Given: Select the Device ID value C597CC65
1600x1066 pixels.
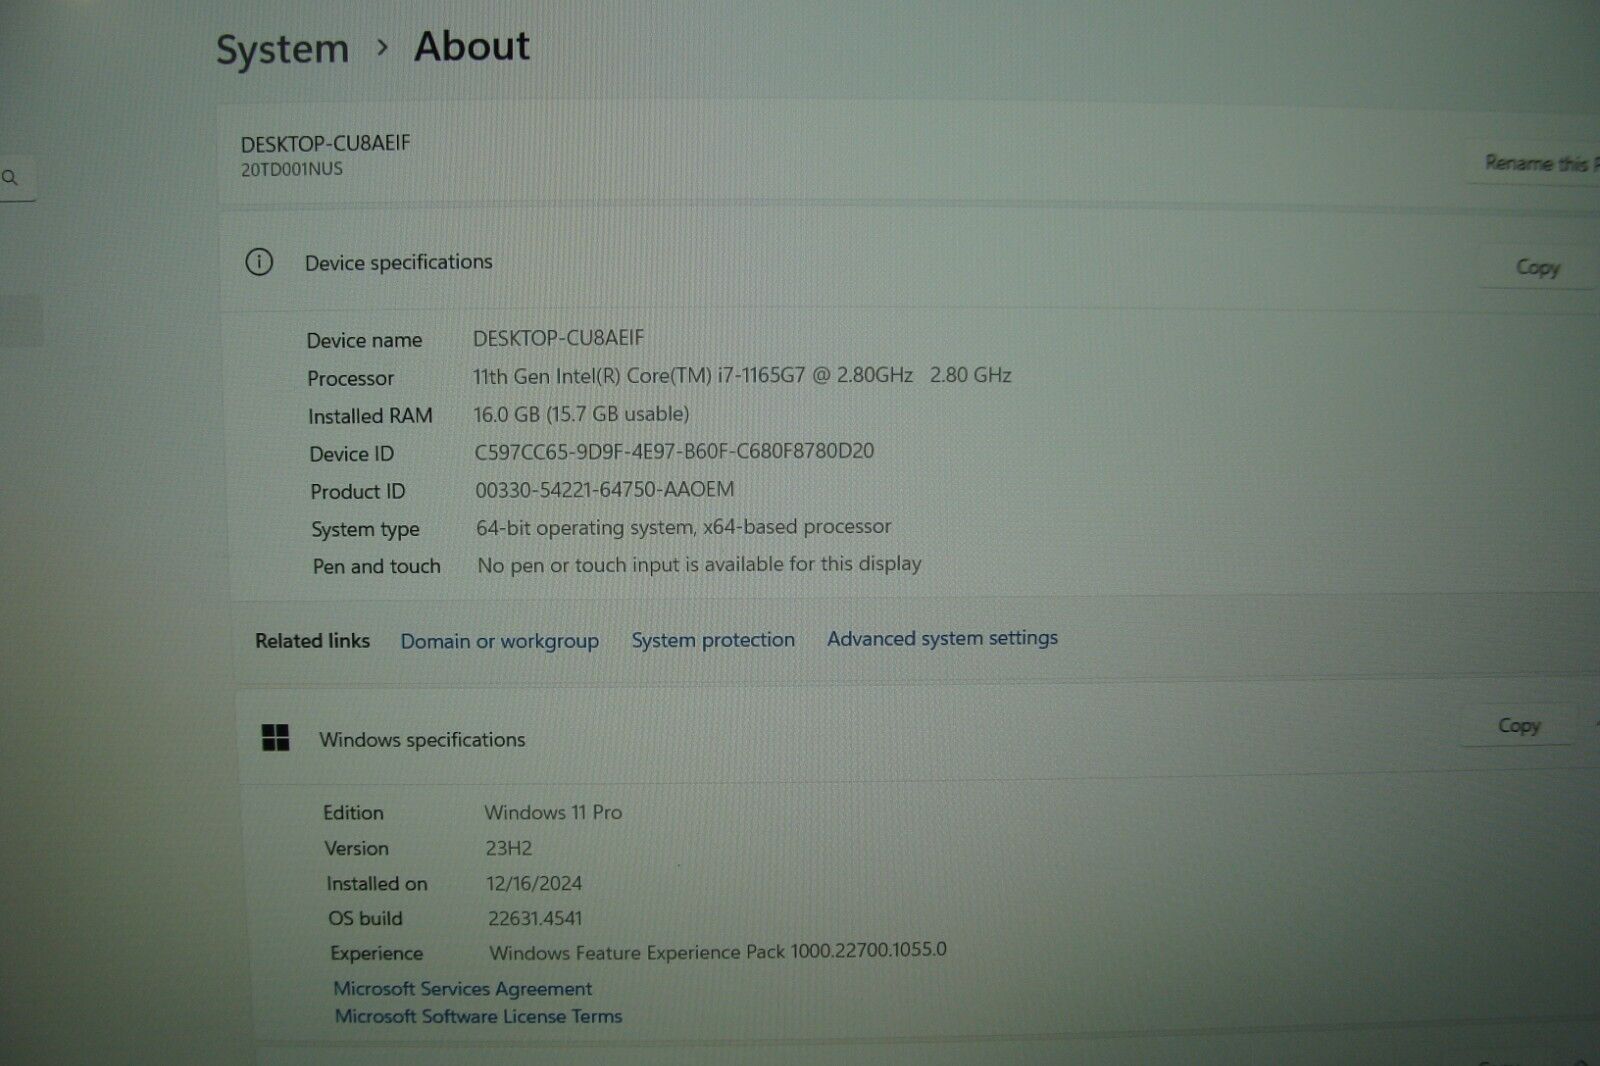Looking at the screenshot, I should [x=674, y=451].
